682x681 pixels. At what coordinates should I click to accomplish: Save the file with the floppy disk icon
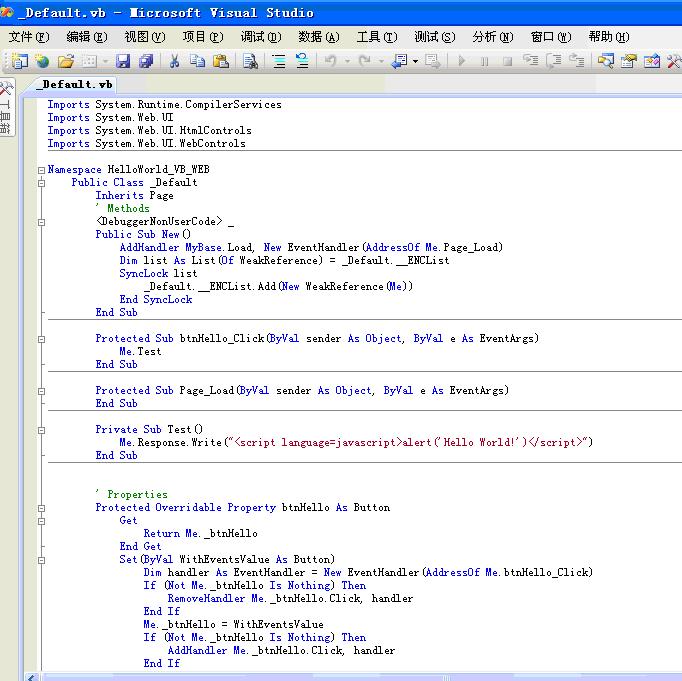[123, 61]
